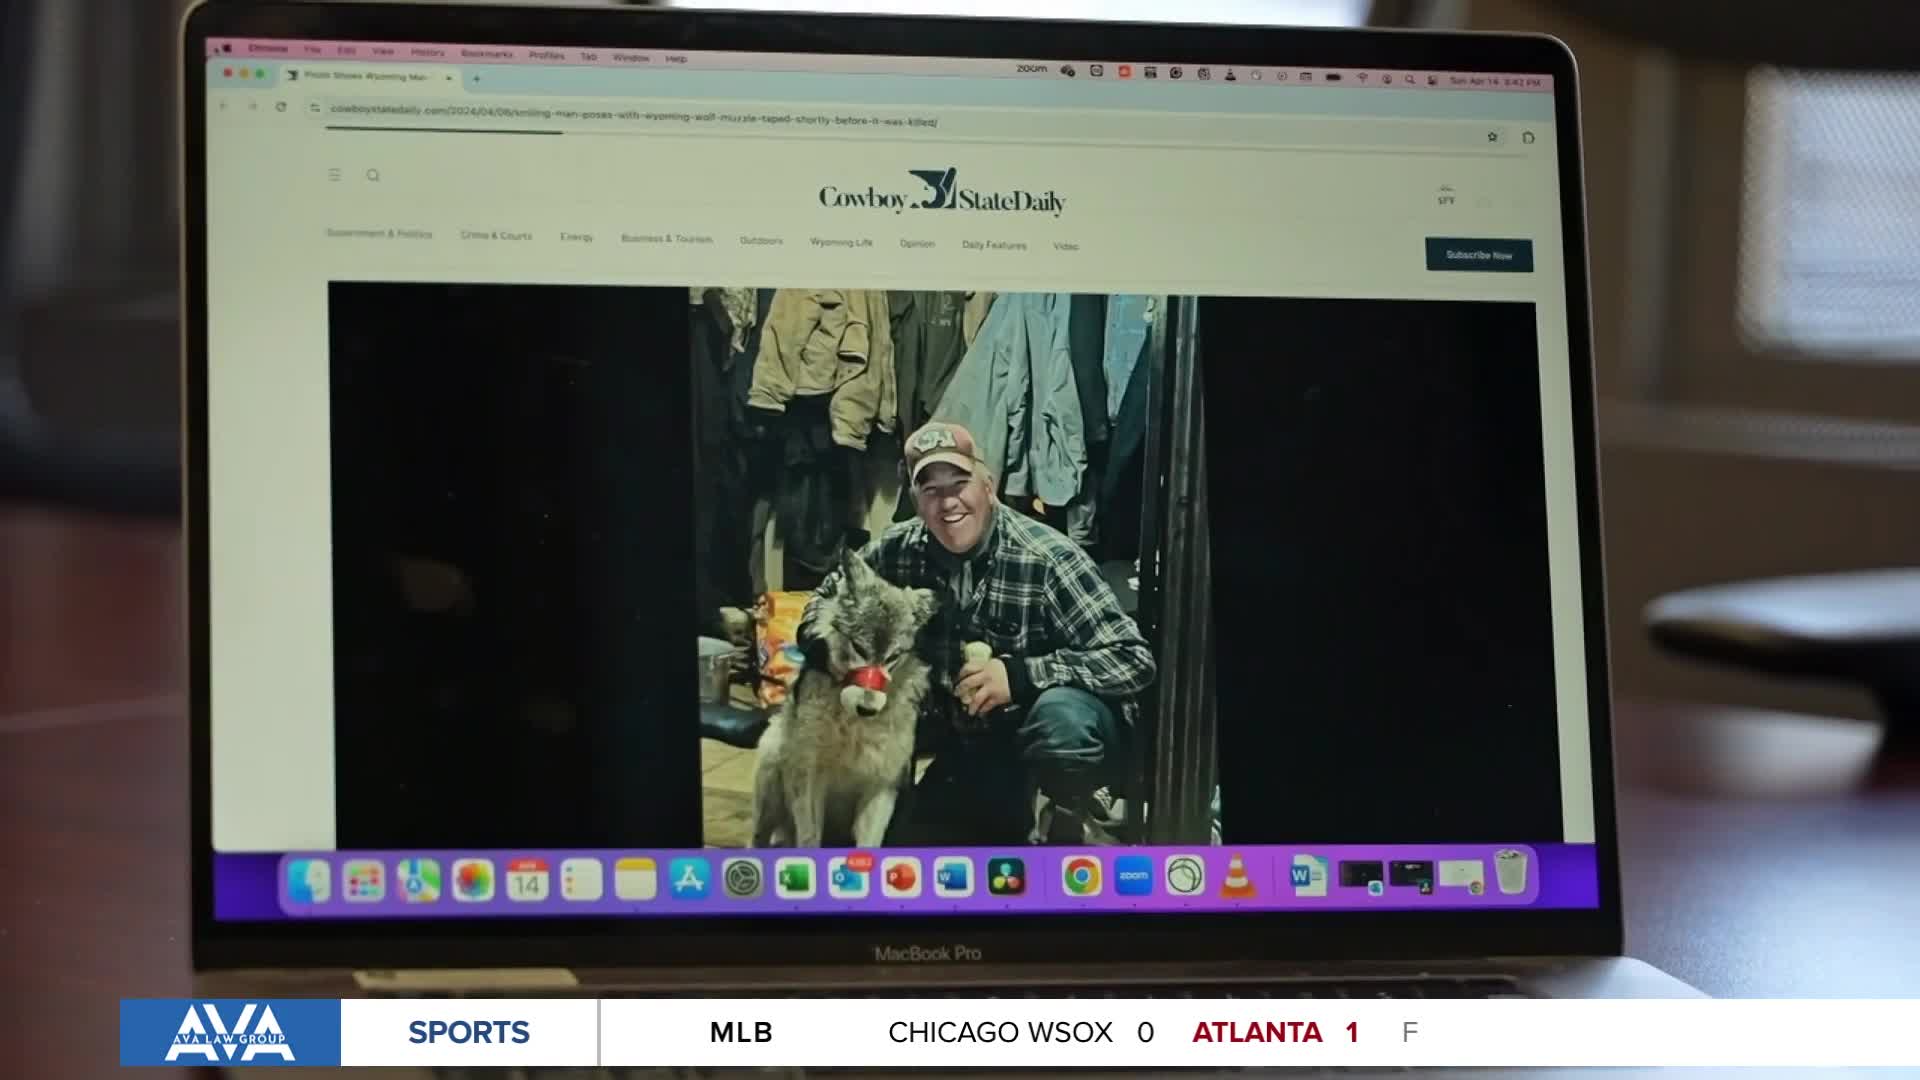Visit the Outdoors section
Image resolution: width=1920 pixels, height=1080 pixels.
pos(761,240)
